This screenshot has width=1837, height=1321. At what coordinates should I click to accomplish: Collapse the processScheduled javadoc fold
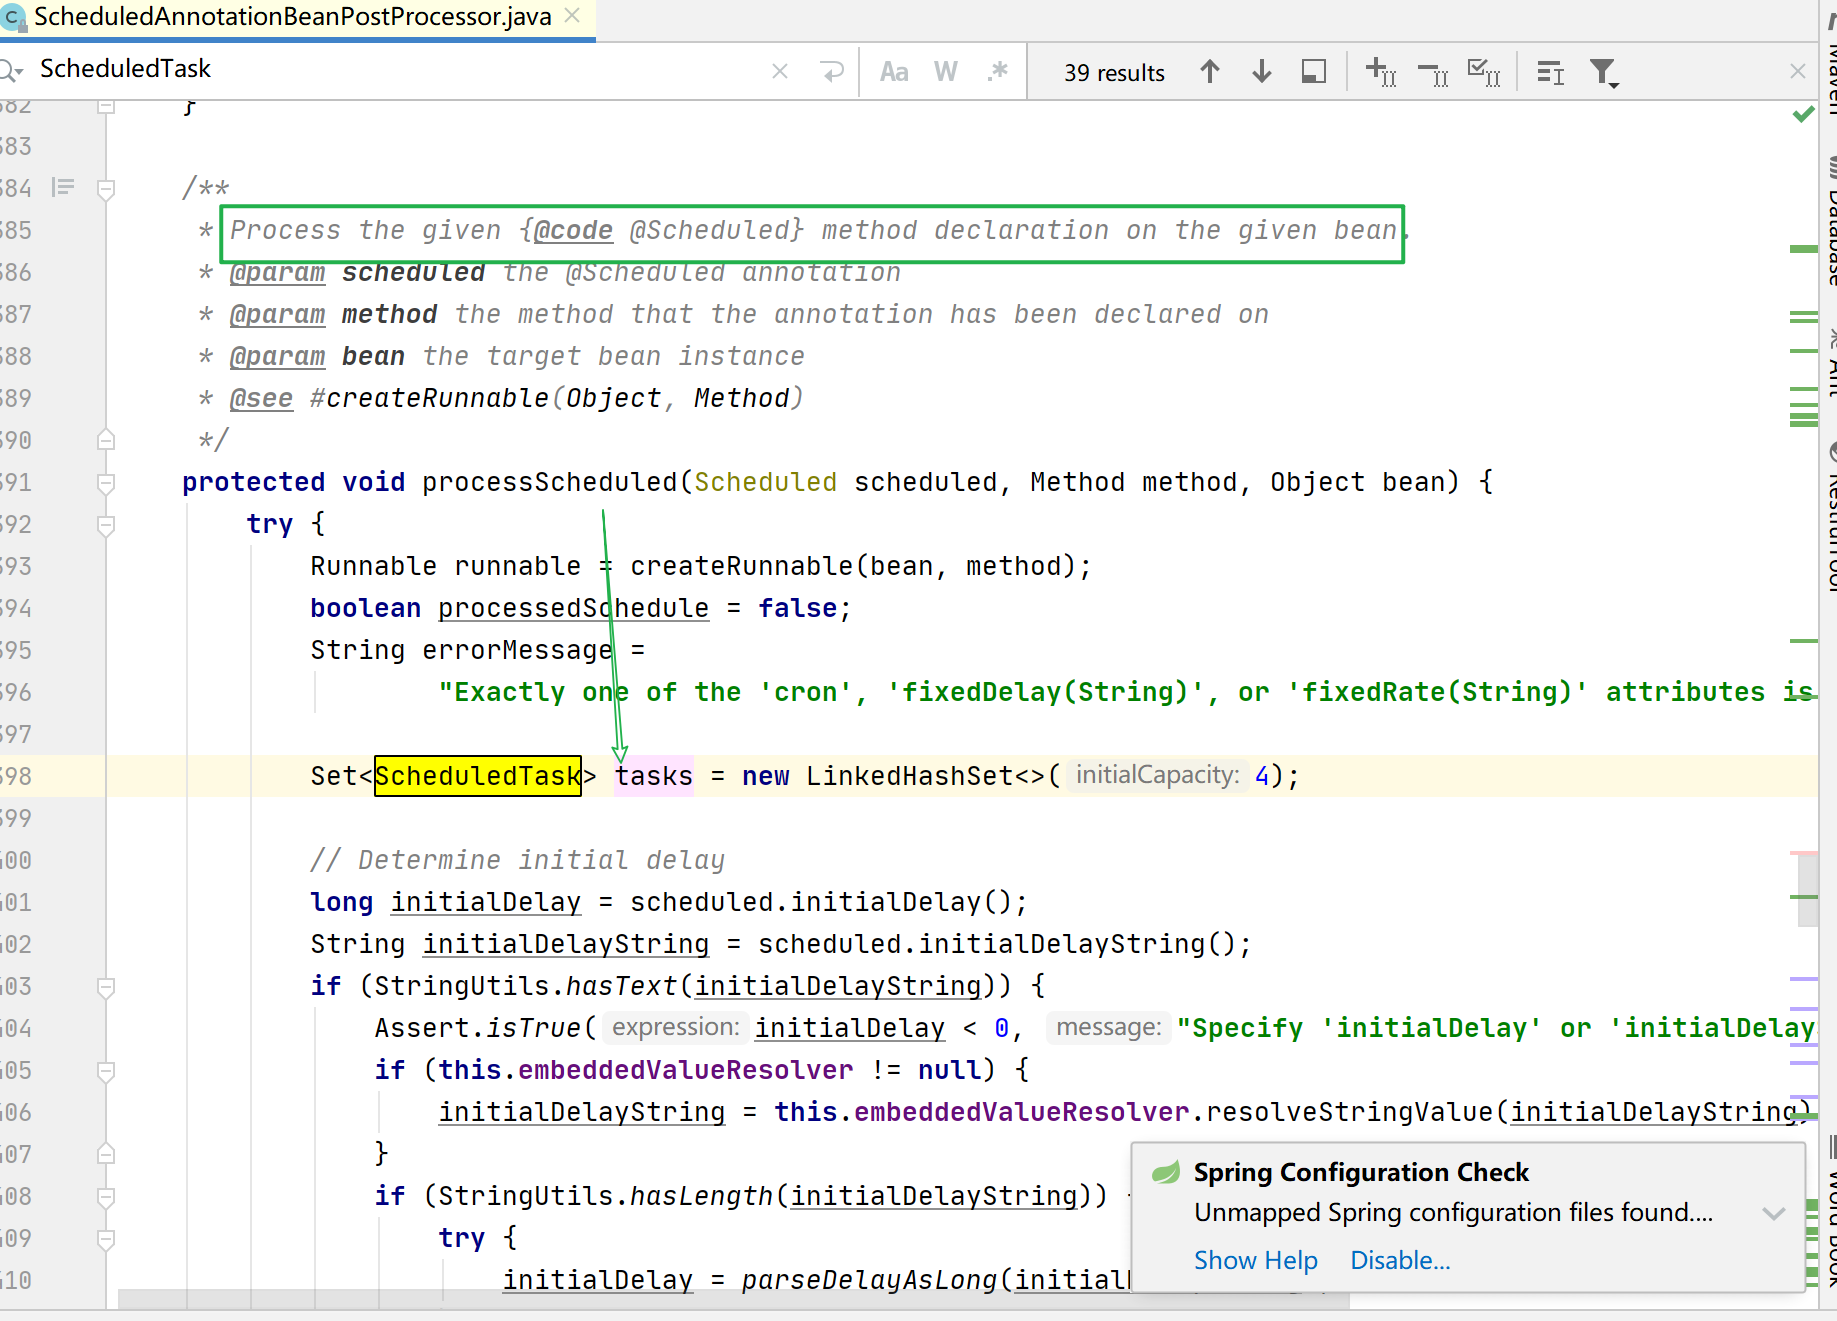104,189
